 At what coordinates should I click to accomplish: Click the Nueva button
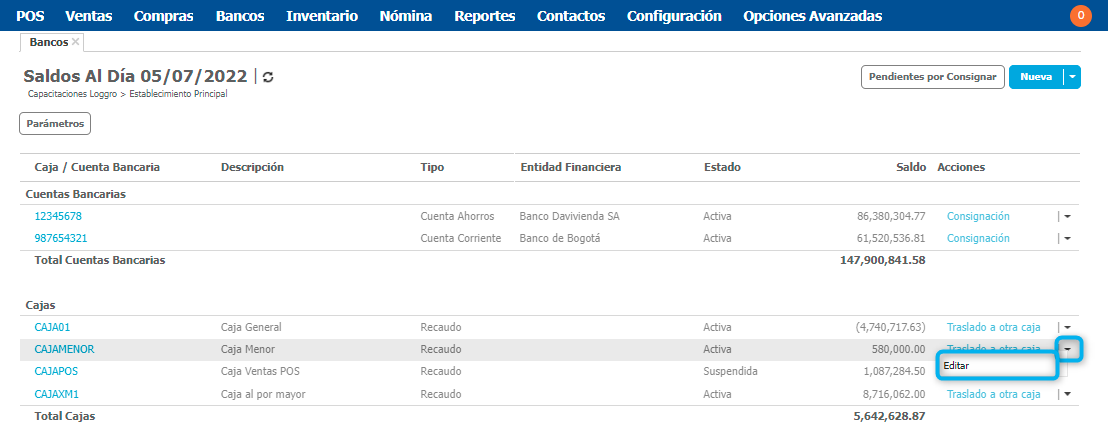tap(1035, 77)
